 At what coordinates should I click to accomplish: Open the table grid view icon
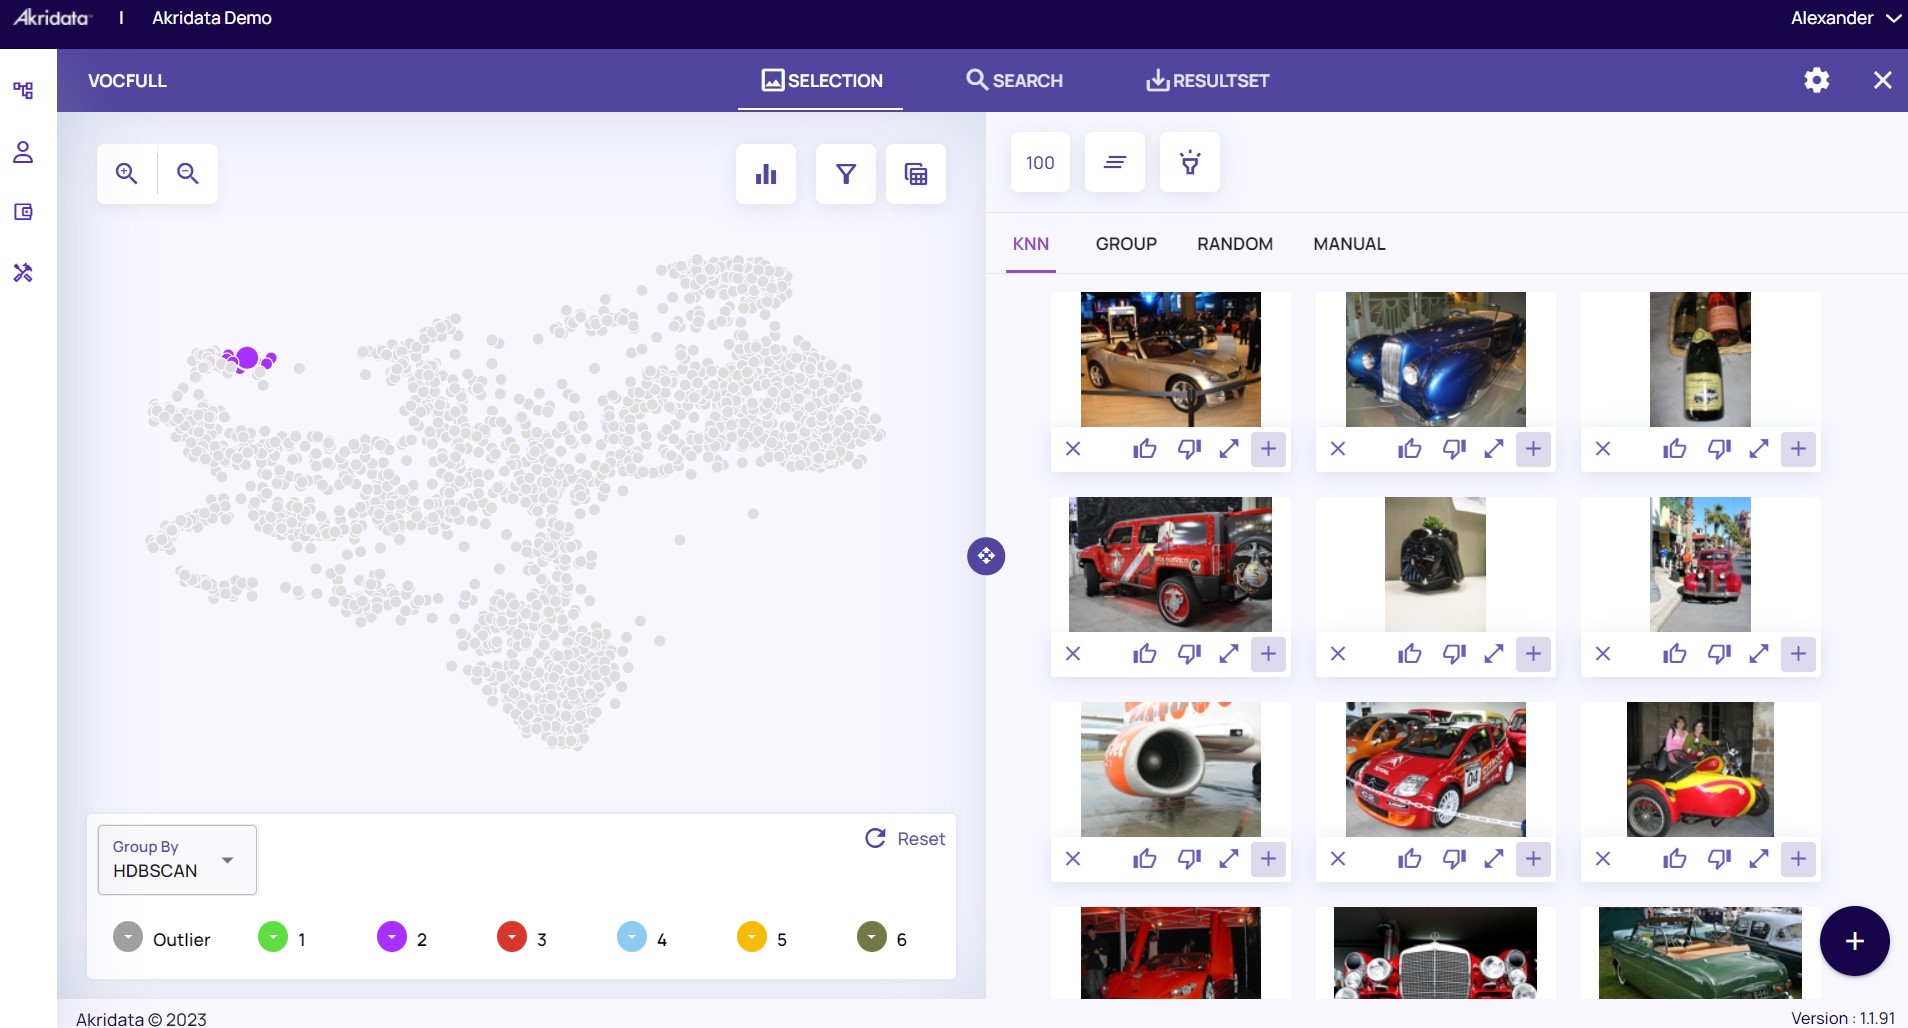click(x=916, y=174)
